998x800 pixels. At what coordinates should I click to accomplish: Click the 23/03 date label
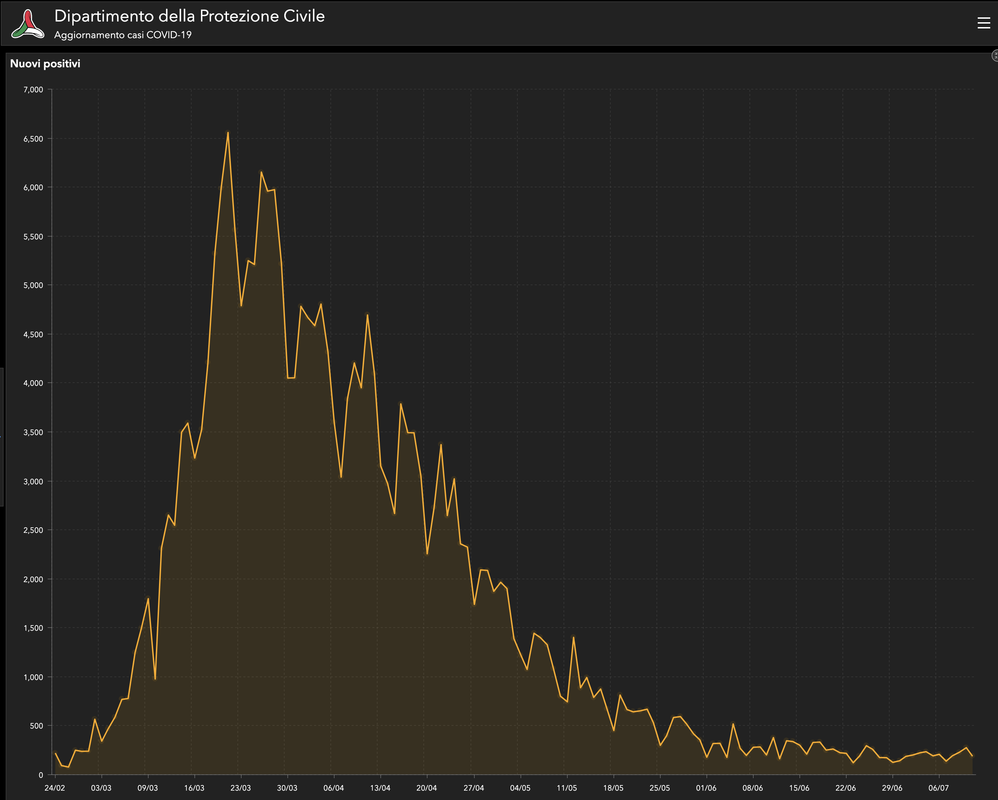pyautogui.click(x=241, y=788)
